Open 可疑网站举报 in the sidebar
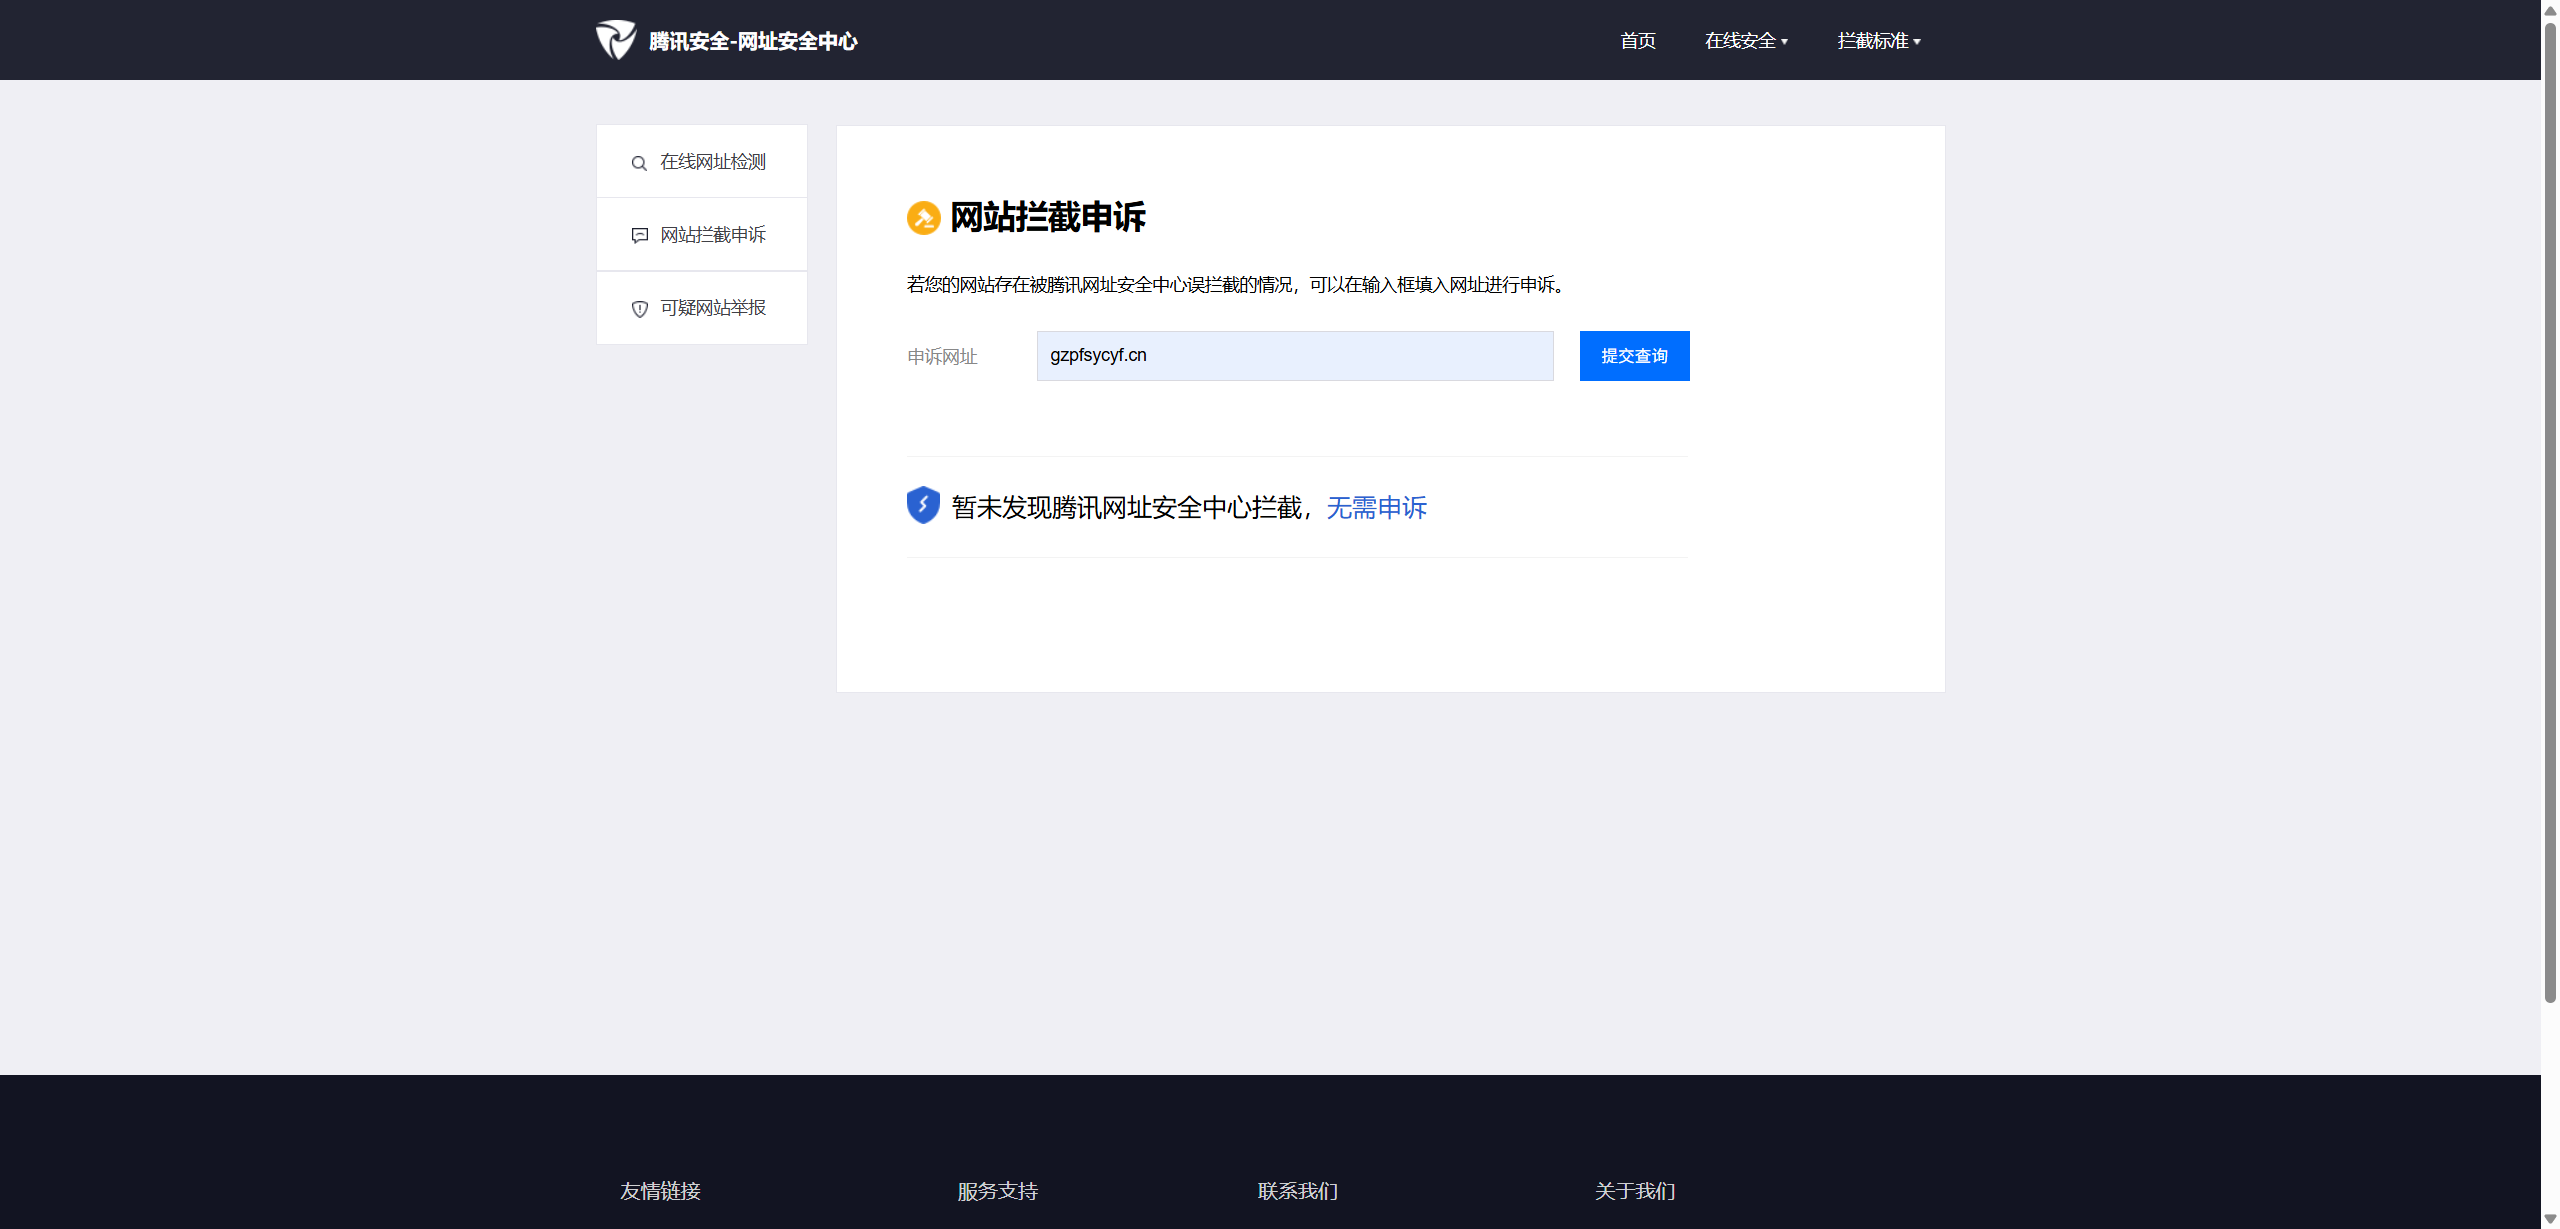Screen dimensions: 2560x1229 coord(712,308)
